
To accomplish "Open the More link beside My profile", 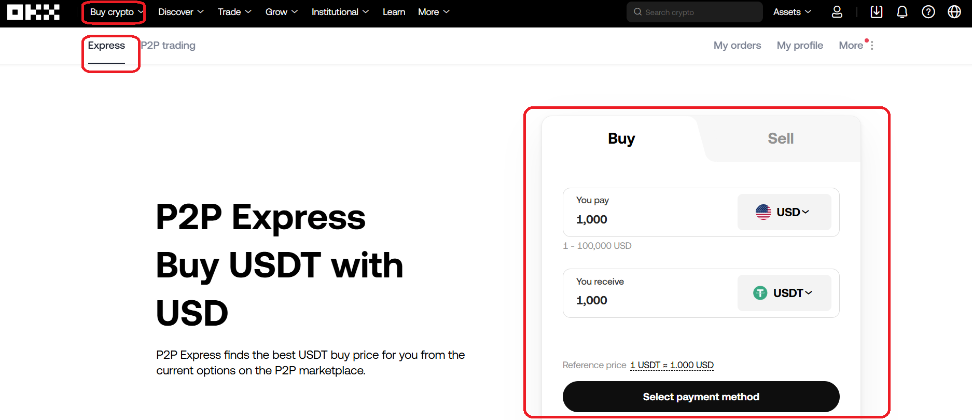I will (x=850, y=46).
